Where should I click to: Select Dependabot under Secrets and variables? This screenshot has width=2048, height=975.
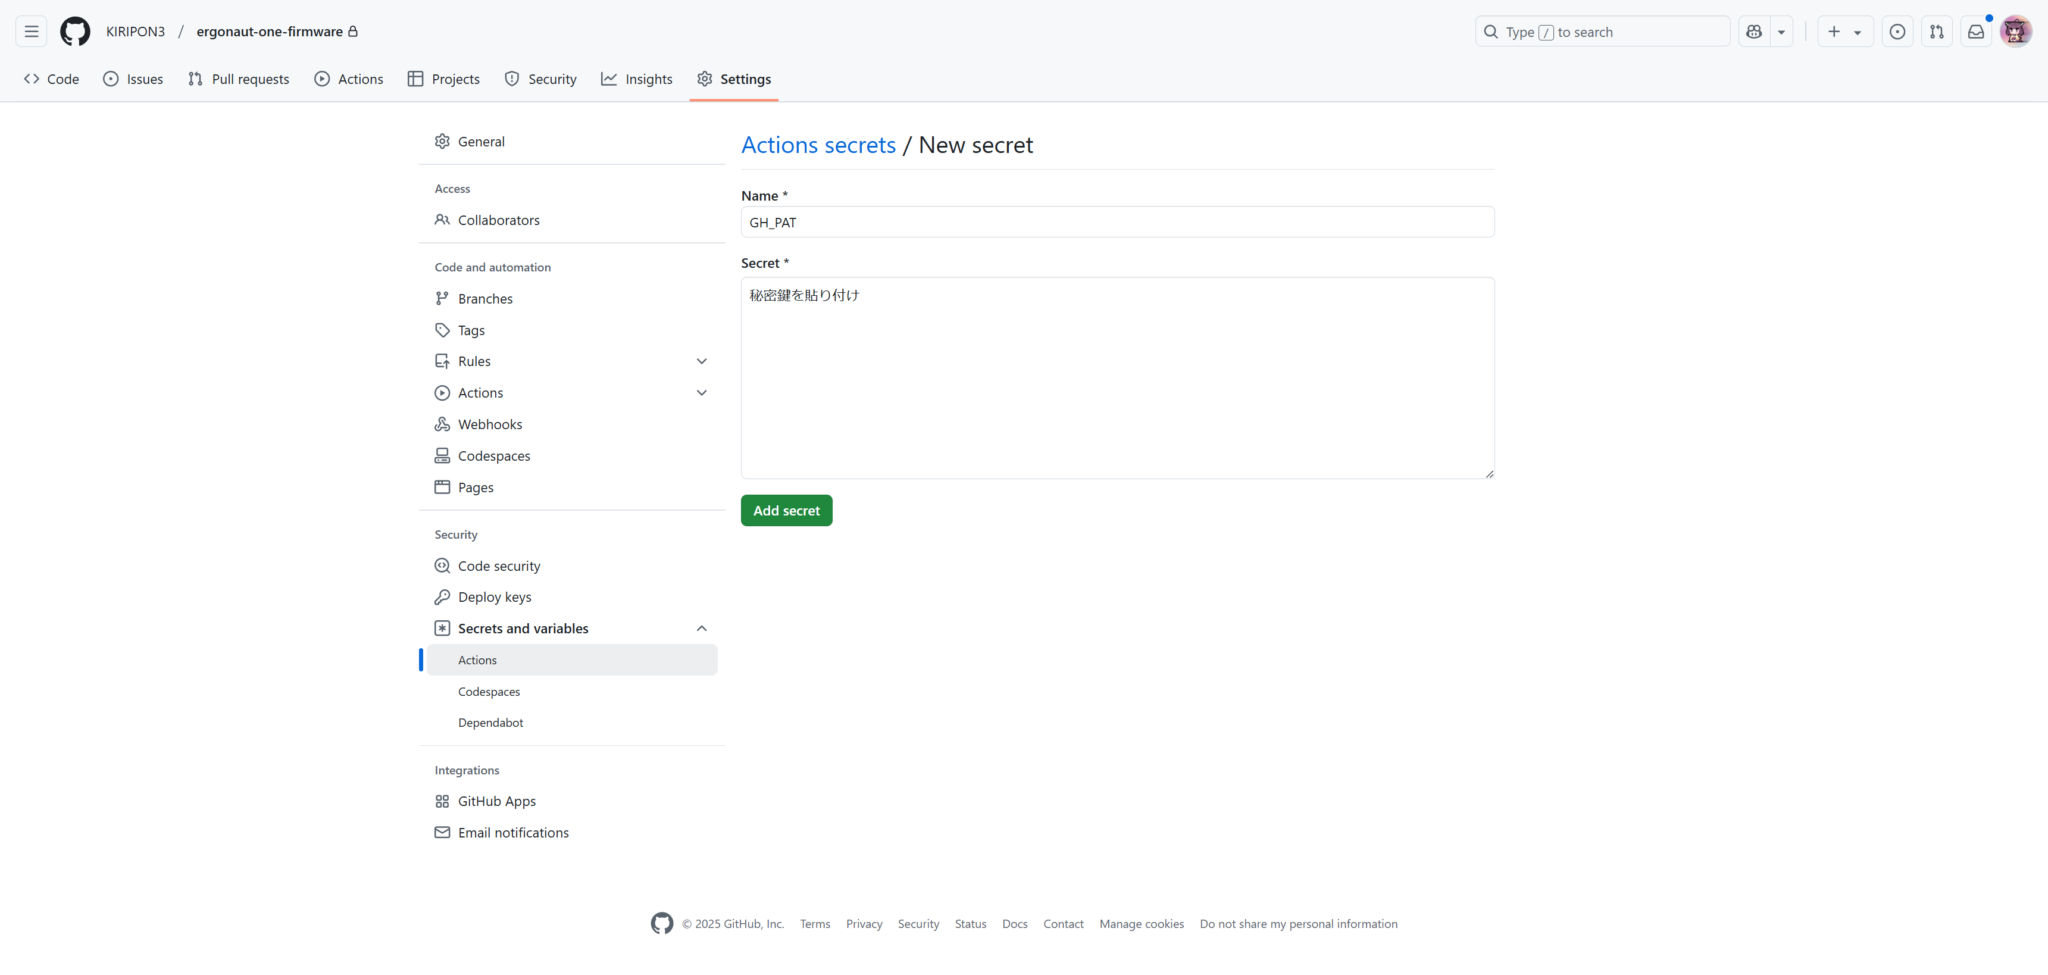pos(490,723)
